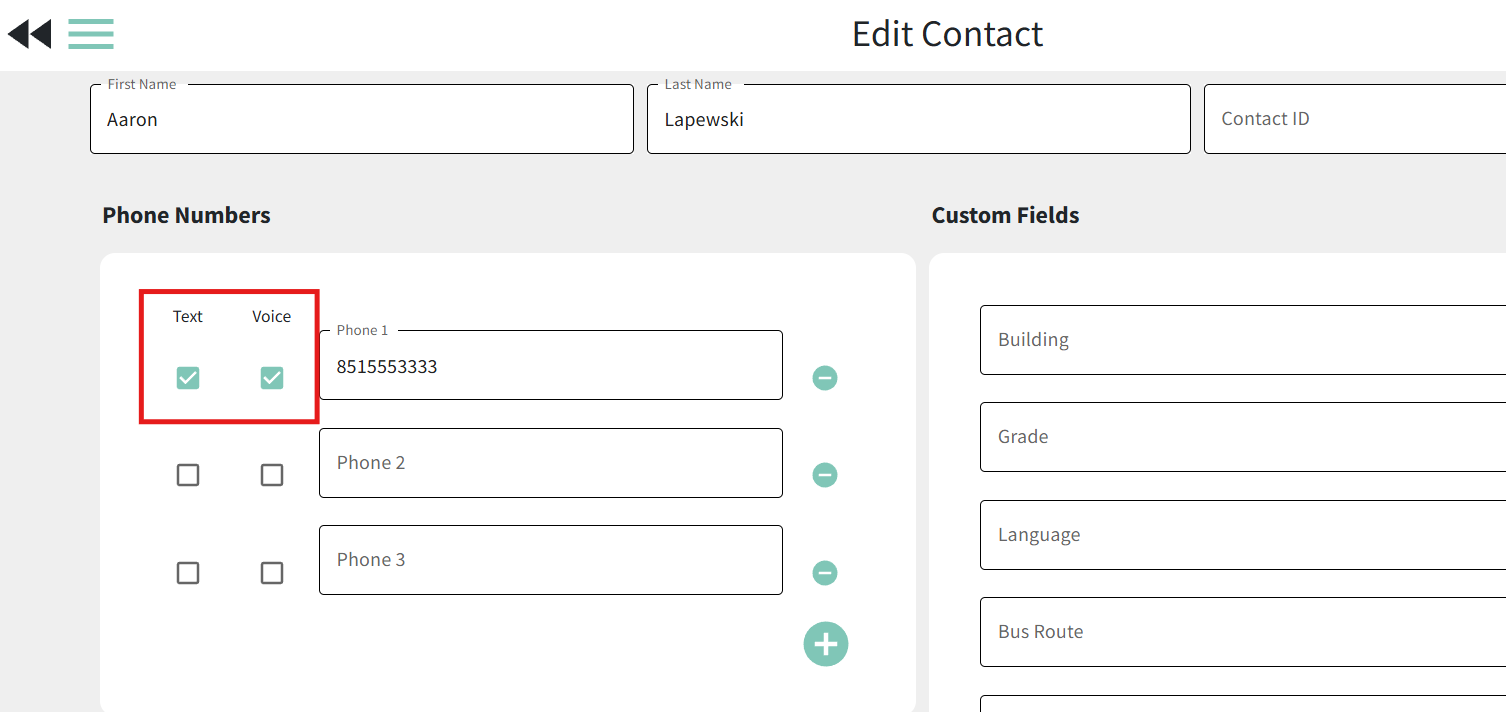Open the Building custom field
1506x712 pixels.
[x=1242, y=340]
